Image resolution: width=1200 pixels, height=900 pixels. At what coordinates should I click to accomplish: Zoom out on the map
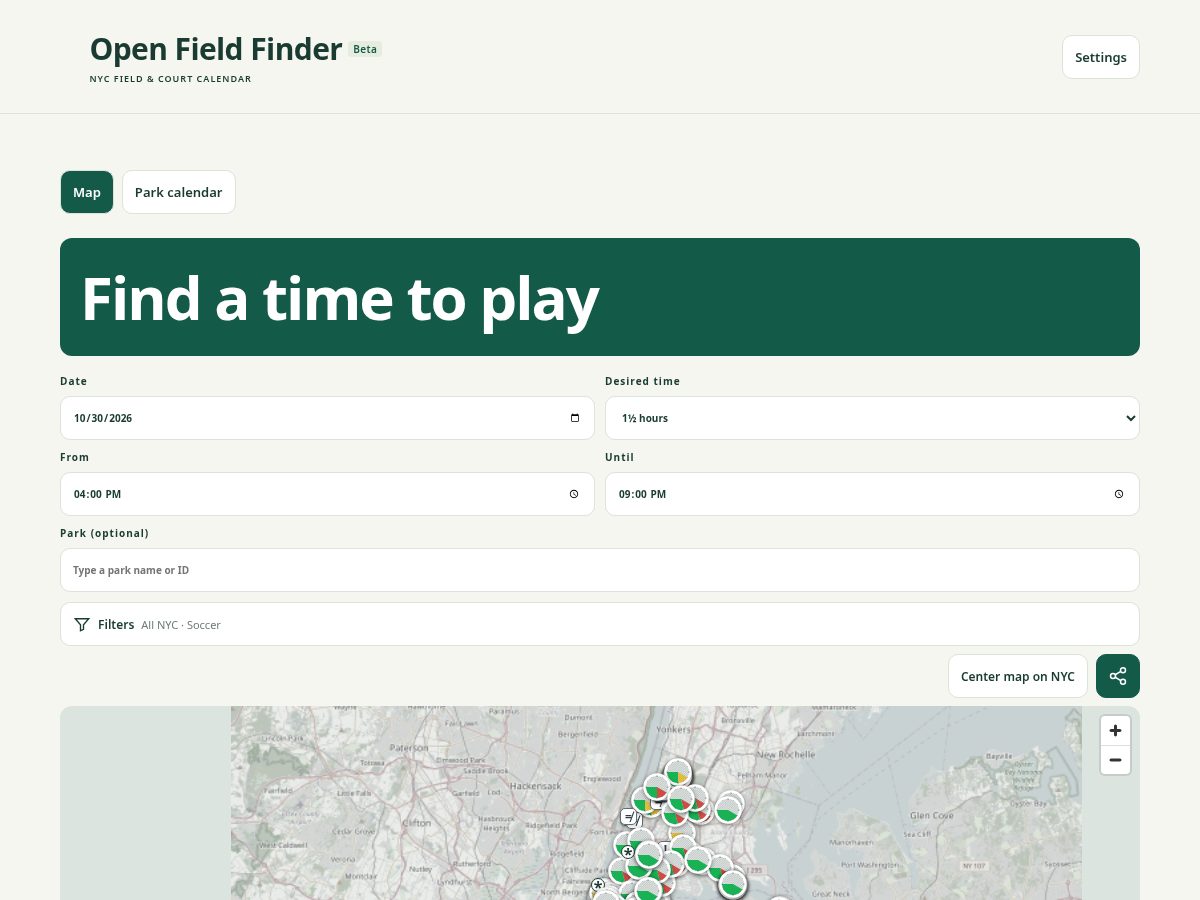(1115, 760)
